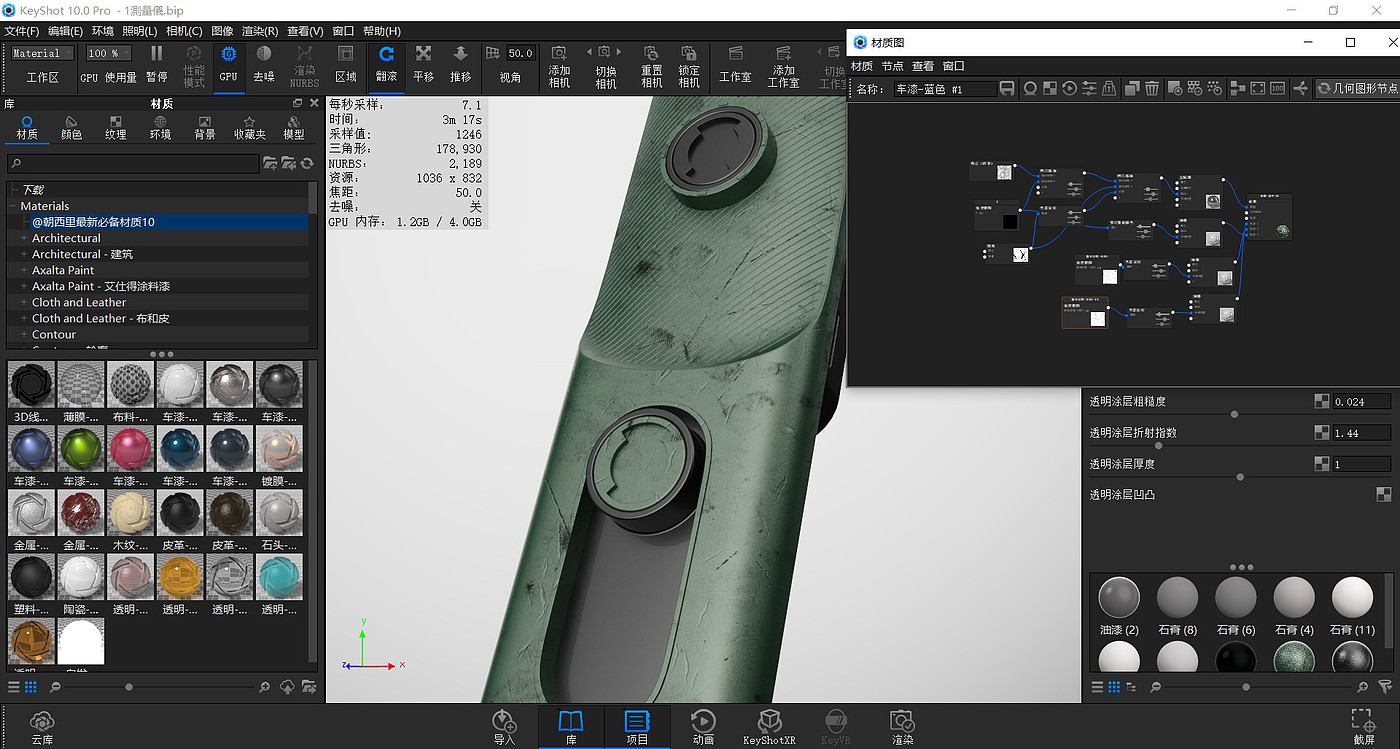1400x749 pixels.
Task: Click the material library search field
Action: point(135,163)
